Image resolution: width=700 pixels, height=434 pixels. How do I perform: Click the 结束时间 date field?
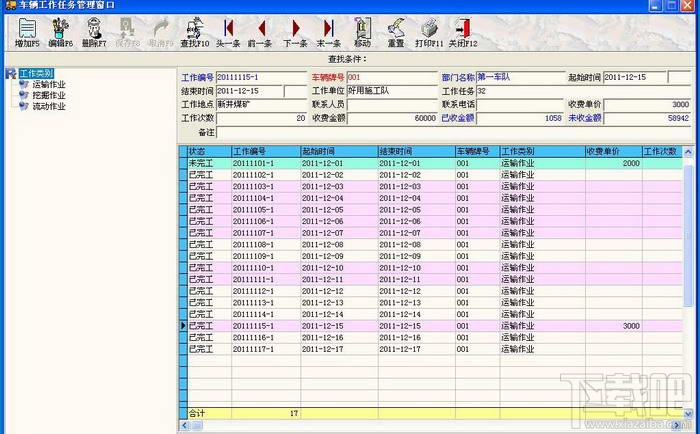pyautogui.click(x=250, y=91)
